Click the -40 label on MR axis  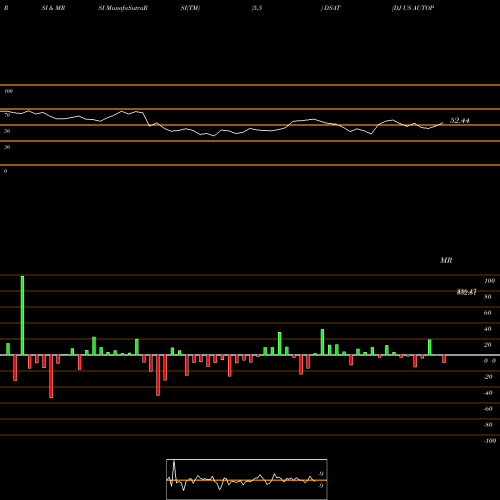tap(488, 393)
